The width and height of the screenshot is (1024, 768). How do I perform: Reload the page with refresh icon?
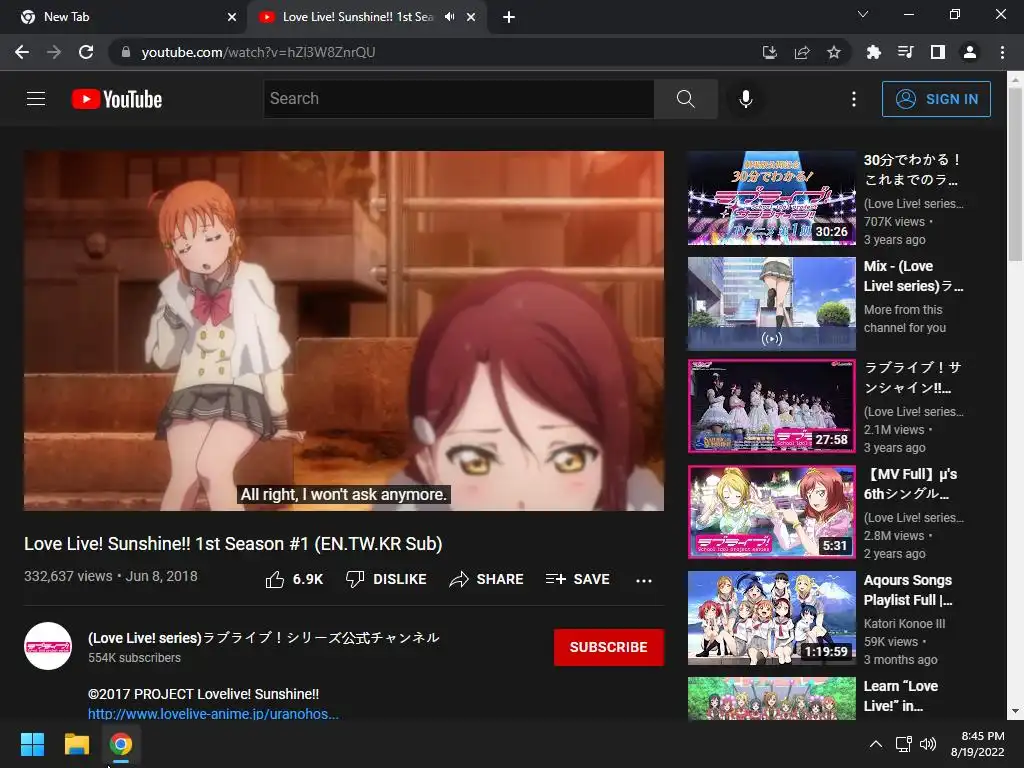[86, 52]
